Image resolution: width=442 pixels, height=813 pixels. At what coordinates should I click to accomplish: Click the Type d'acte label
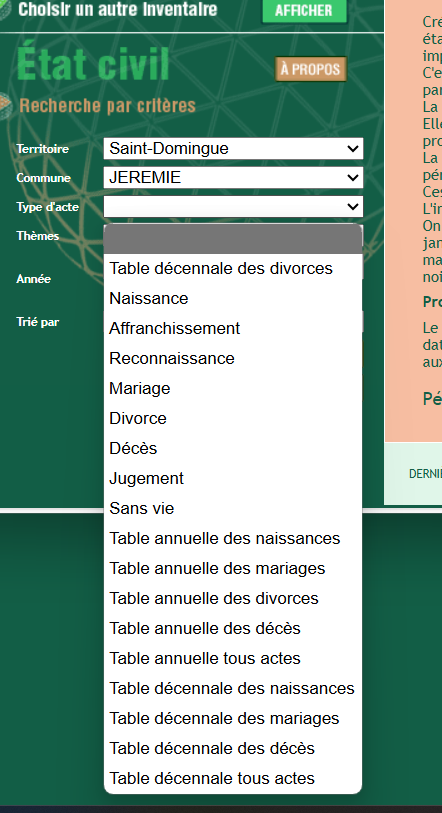pyautogui.click(x=47, y=207)
